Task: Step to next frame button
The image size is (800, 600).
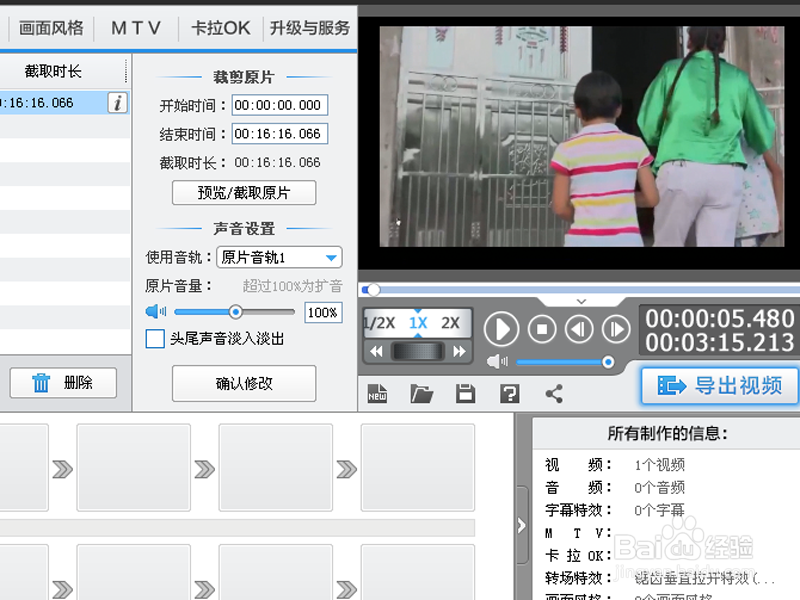Action: (x=616, y=329)
